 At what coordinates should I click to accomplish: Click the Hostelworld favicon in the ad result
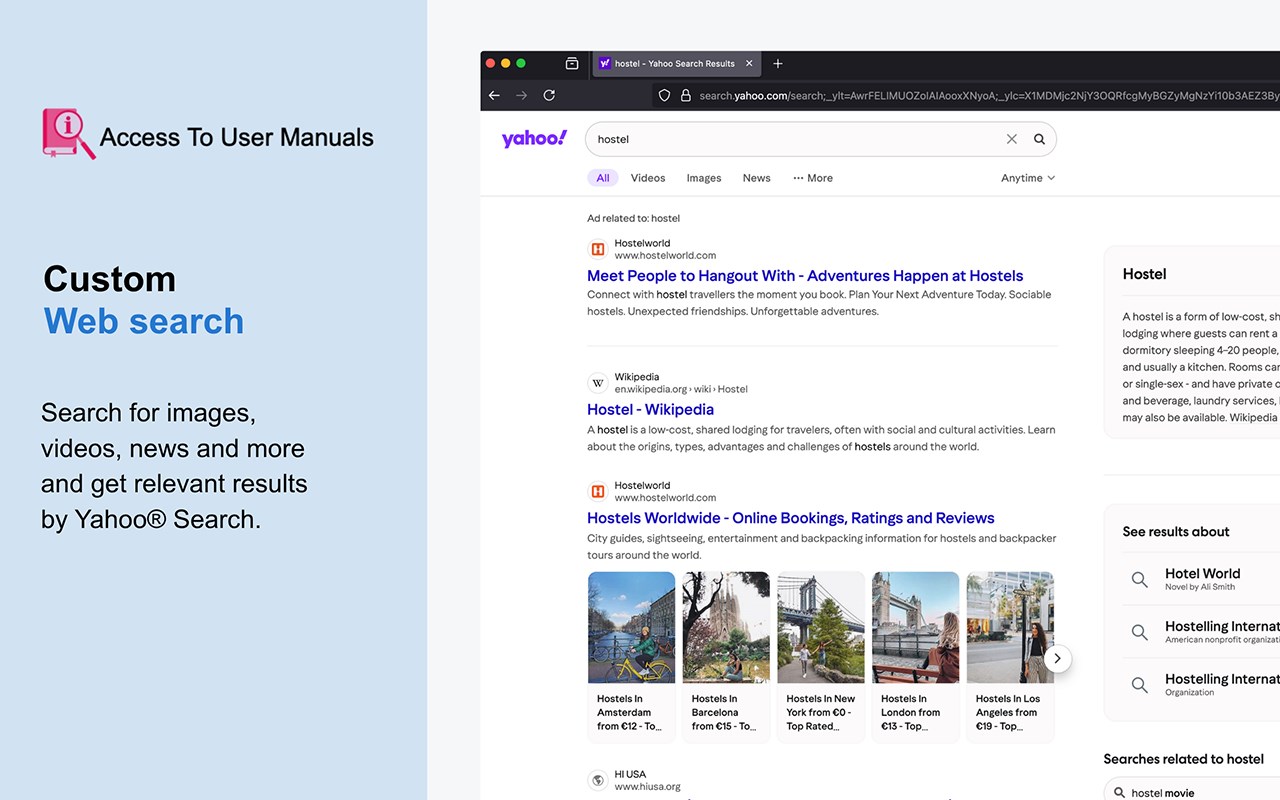pyautogui.click(x=598, y=249)
